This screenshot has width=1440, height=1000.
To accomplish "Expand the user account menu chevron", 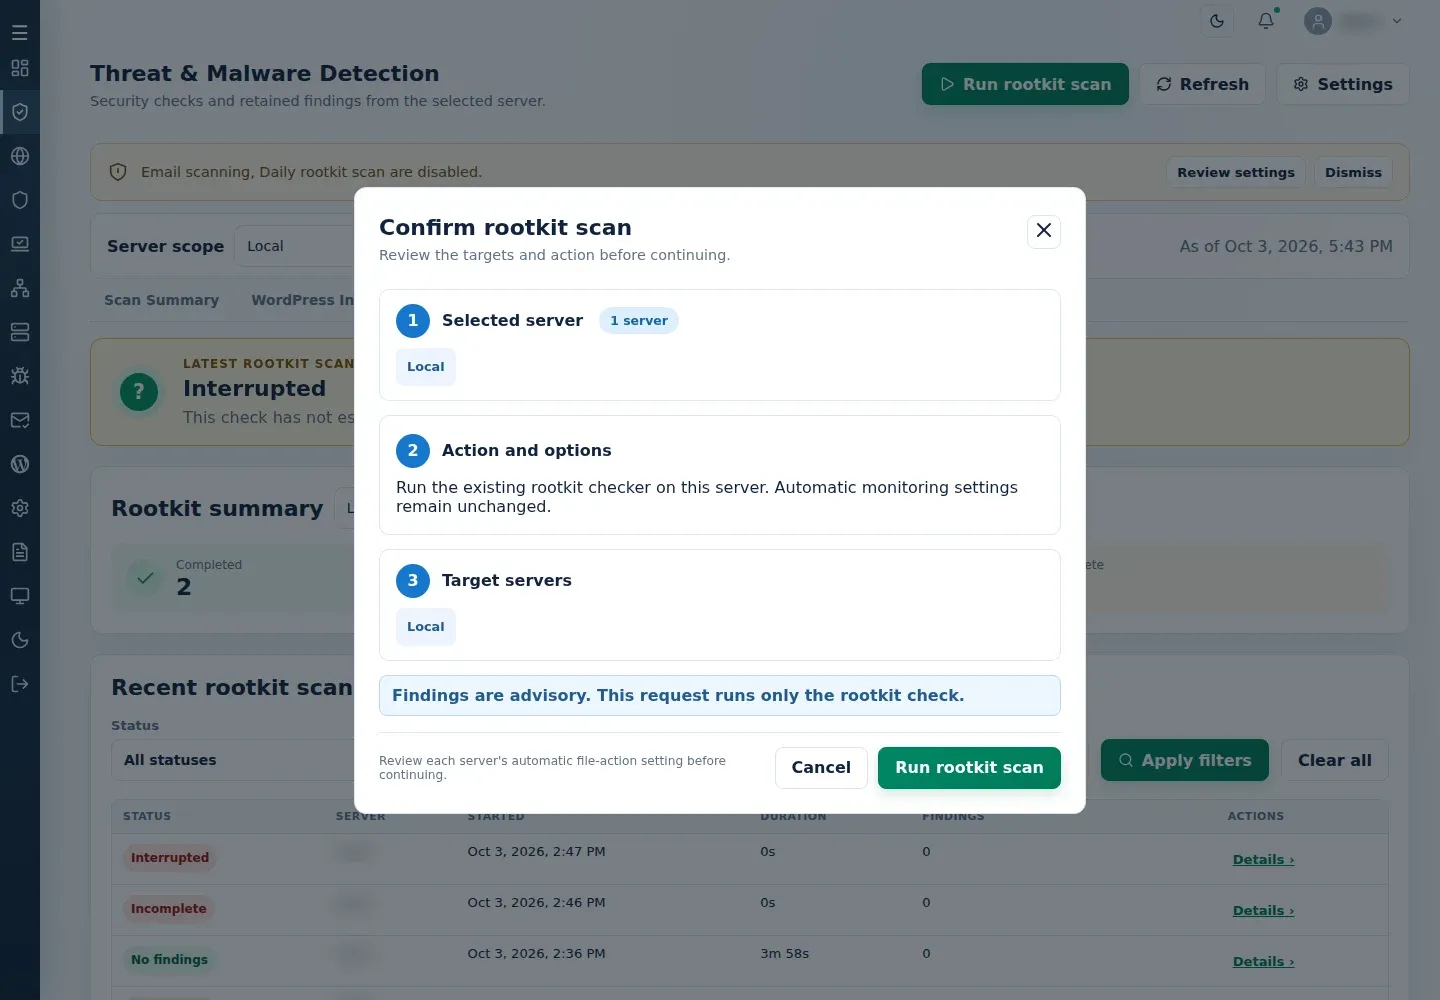I will pyautogui.click(x=1397, y=21).
